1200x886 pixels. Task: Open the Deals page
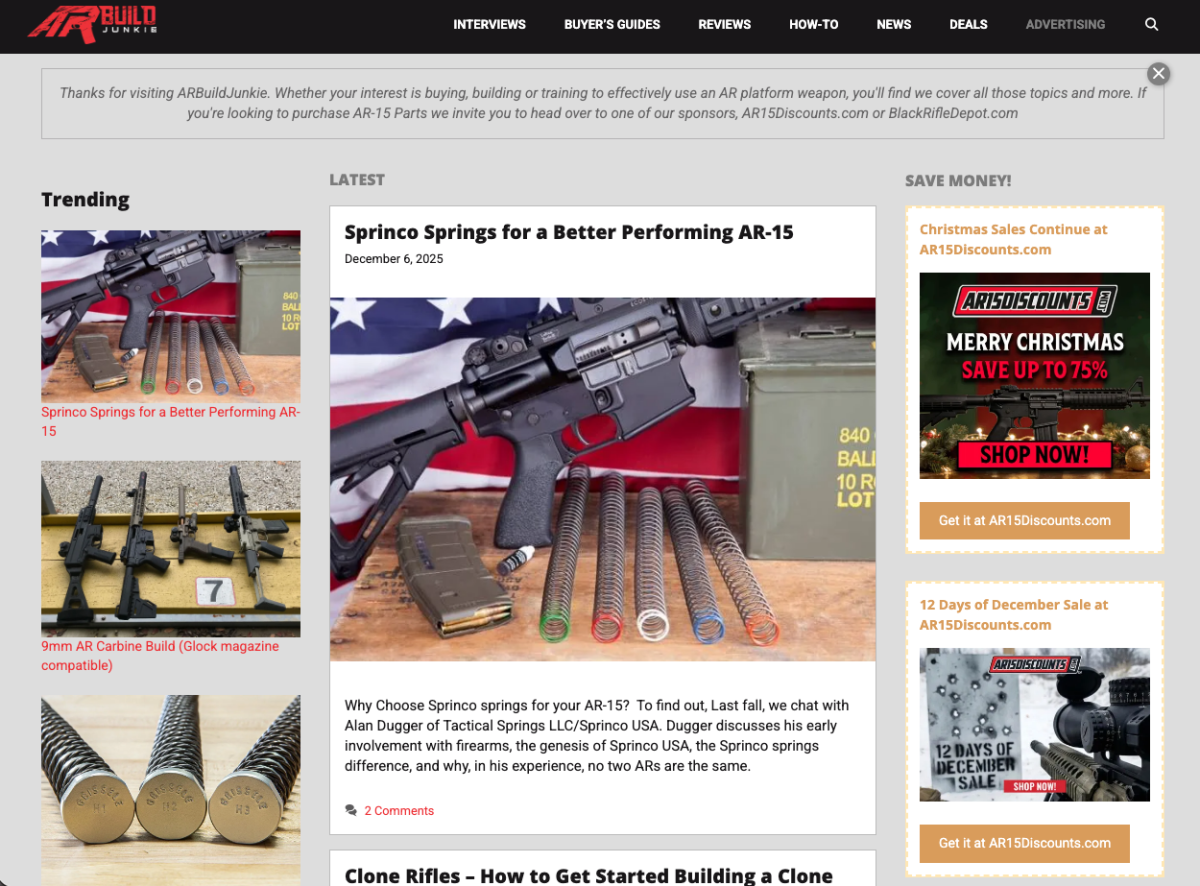coord(968,24)
